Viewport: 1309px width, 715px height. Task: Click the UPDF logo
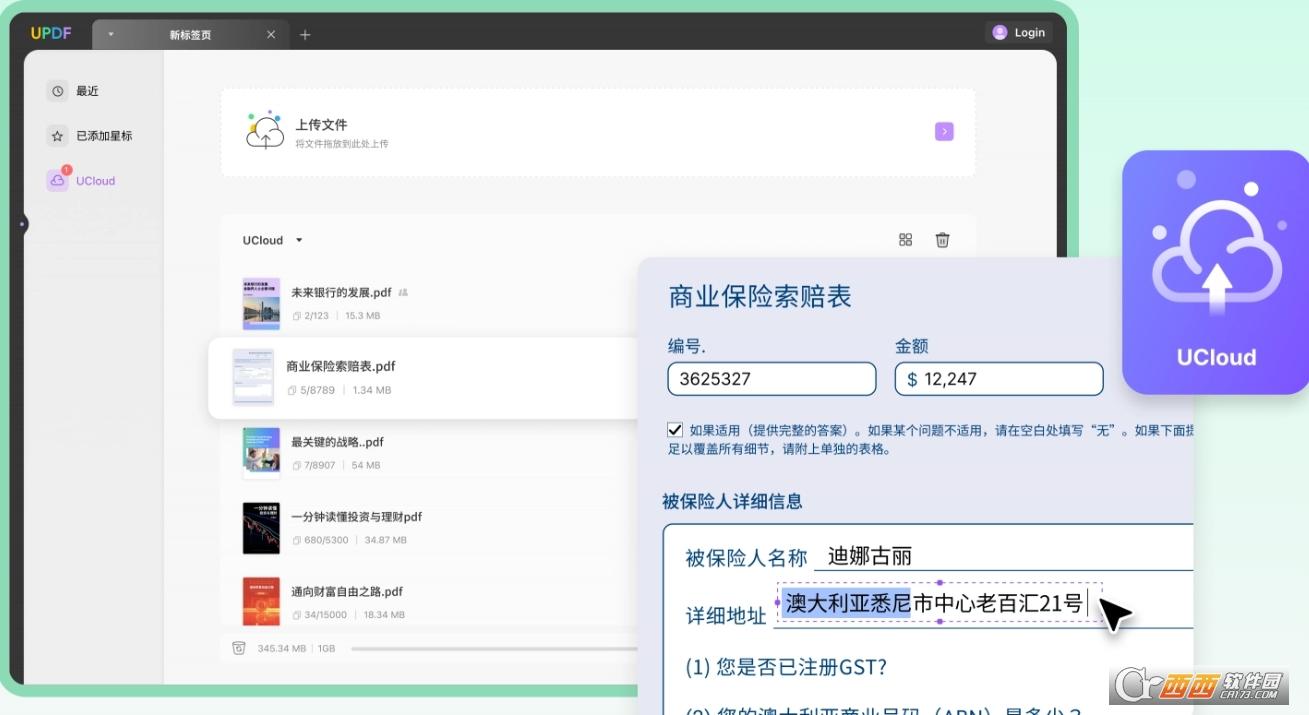(x=51, y=33)
